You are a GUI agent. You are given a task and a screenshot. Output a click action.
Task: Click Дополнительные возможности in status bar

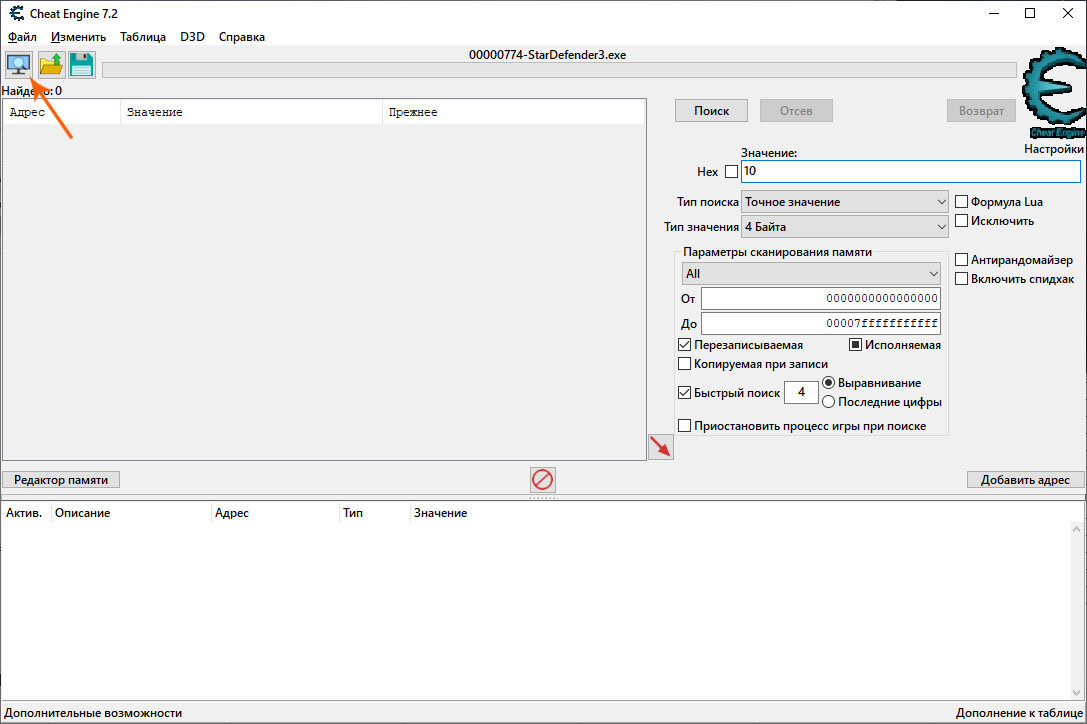click(93, 713)
